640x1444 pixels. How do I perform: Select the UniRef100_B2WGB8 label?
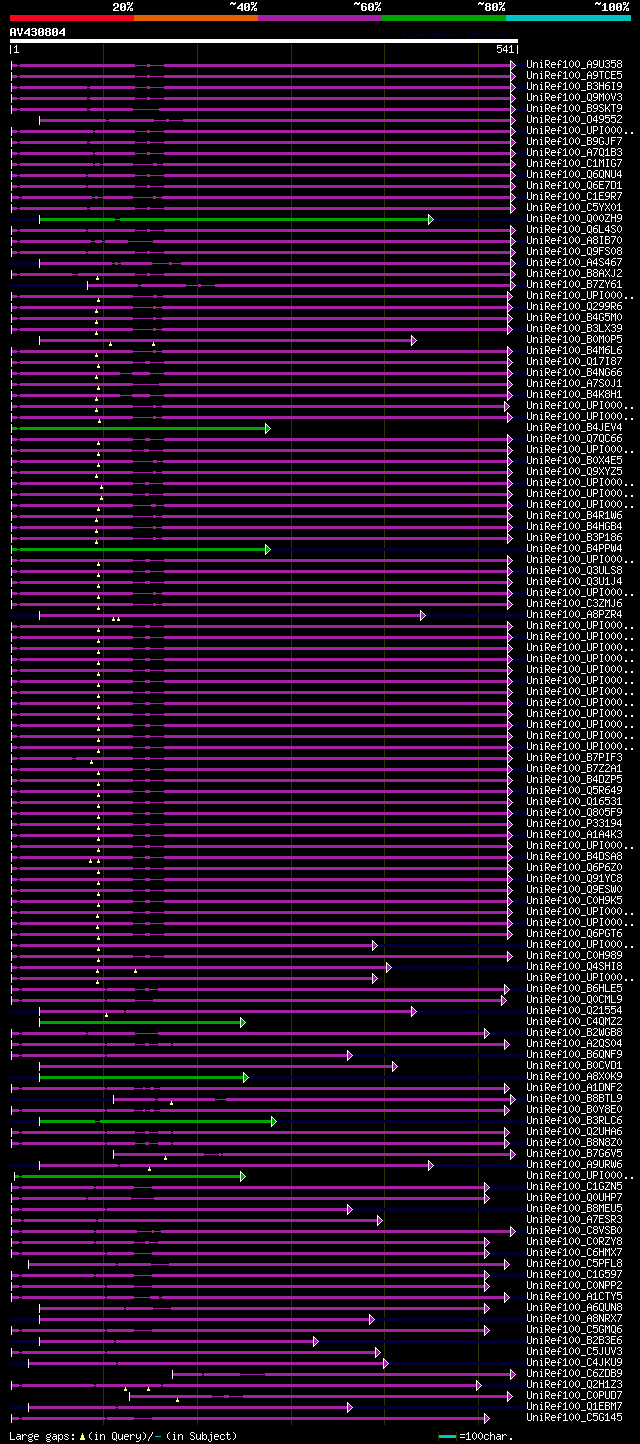click(574, 1032)
